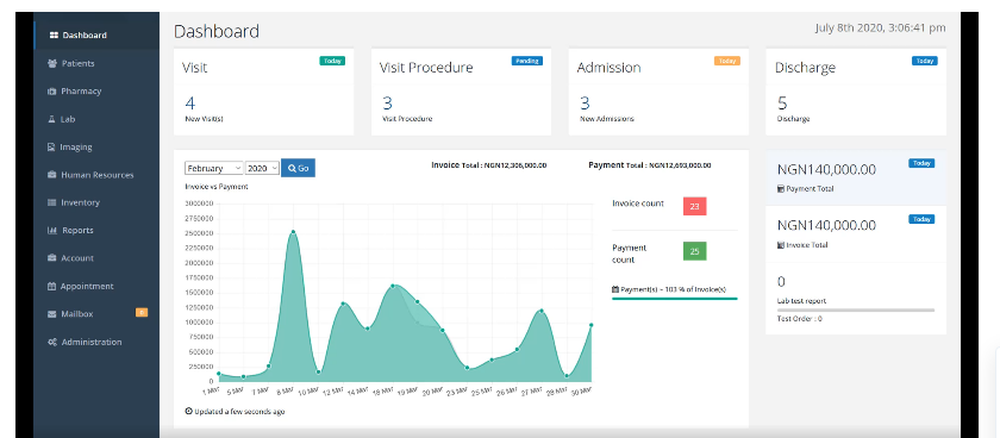Click calculator icon next to Payment Total
Viewport: 1000px width, 438px height.
[781, 189]
